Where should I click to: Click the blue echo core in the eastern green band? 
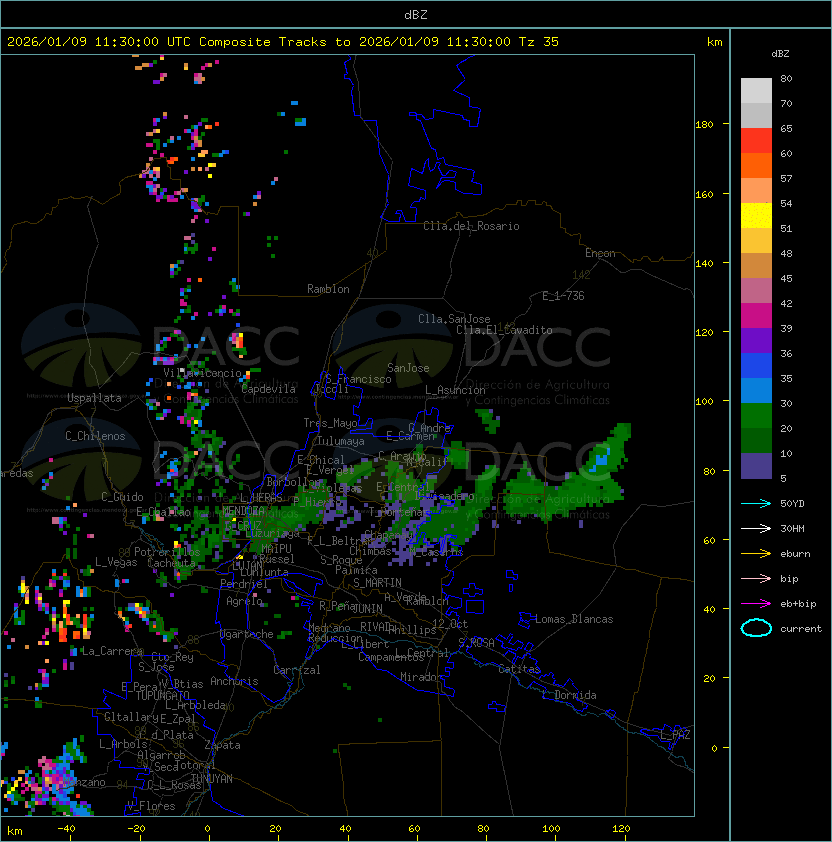601,459
